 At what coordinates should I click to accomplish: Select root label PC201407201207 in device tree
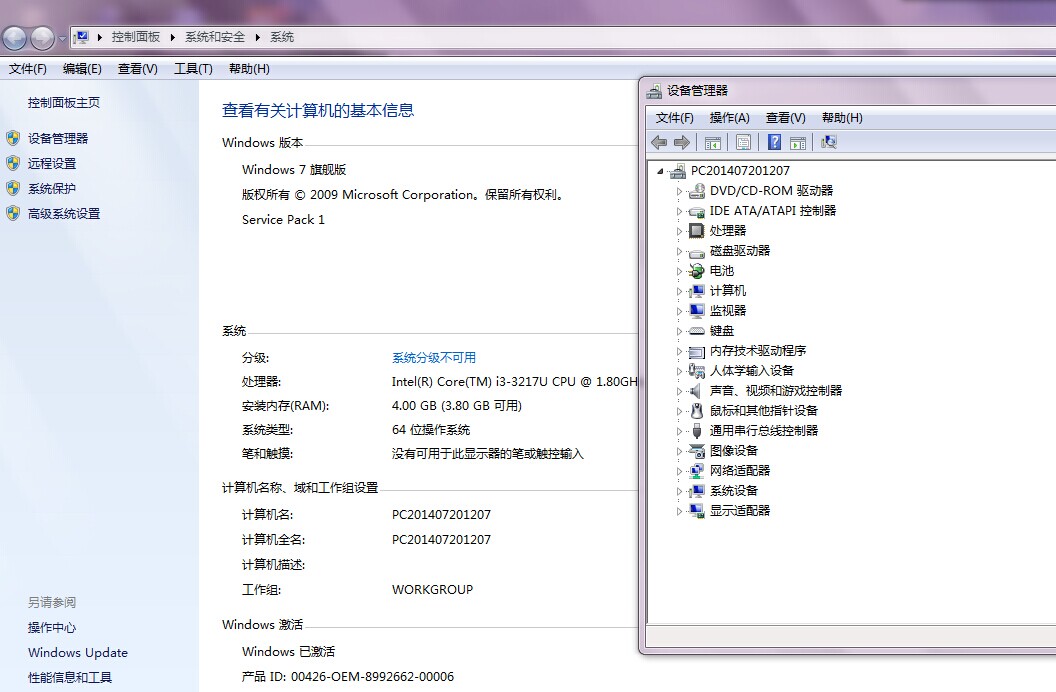tap(740, 171)
